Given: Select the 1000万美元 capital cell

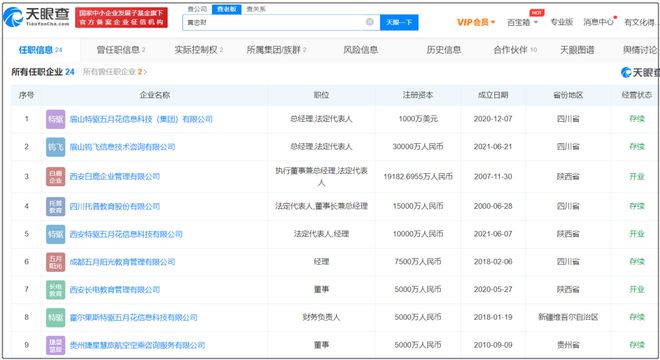Looking at the screenshot, I should pos(418,119).
